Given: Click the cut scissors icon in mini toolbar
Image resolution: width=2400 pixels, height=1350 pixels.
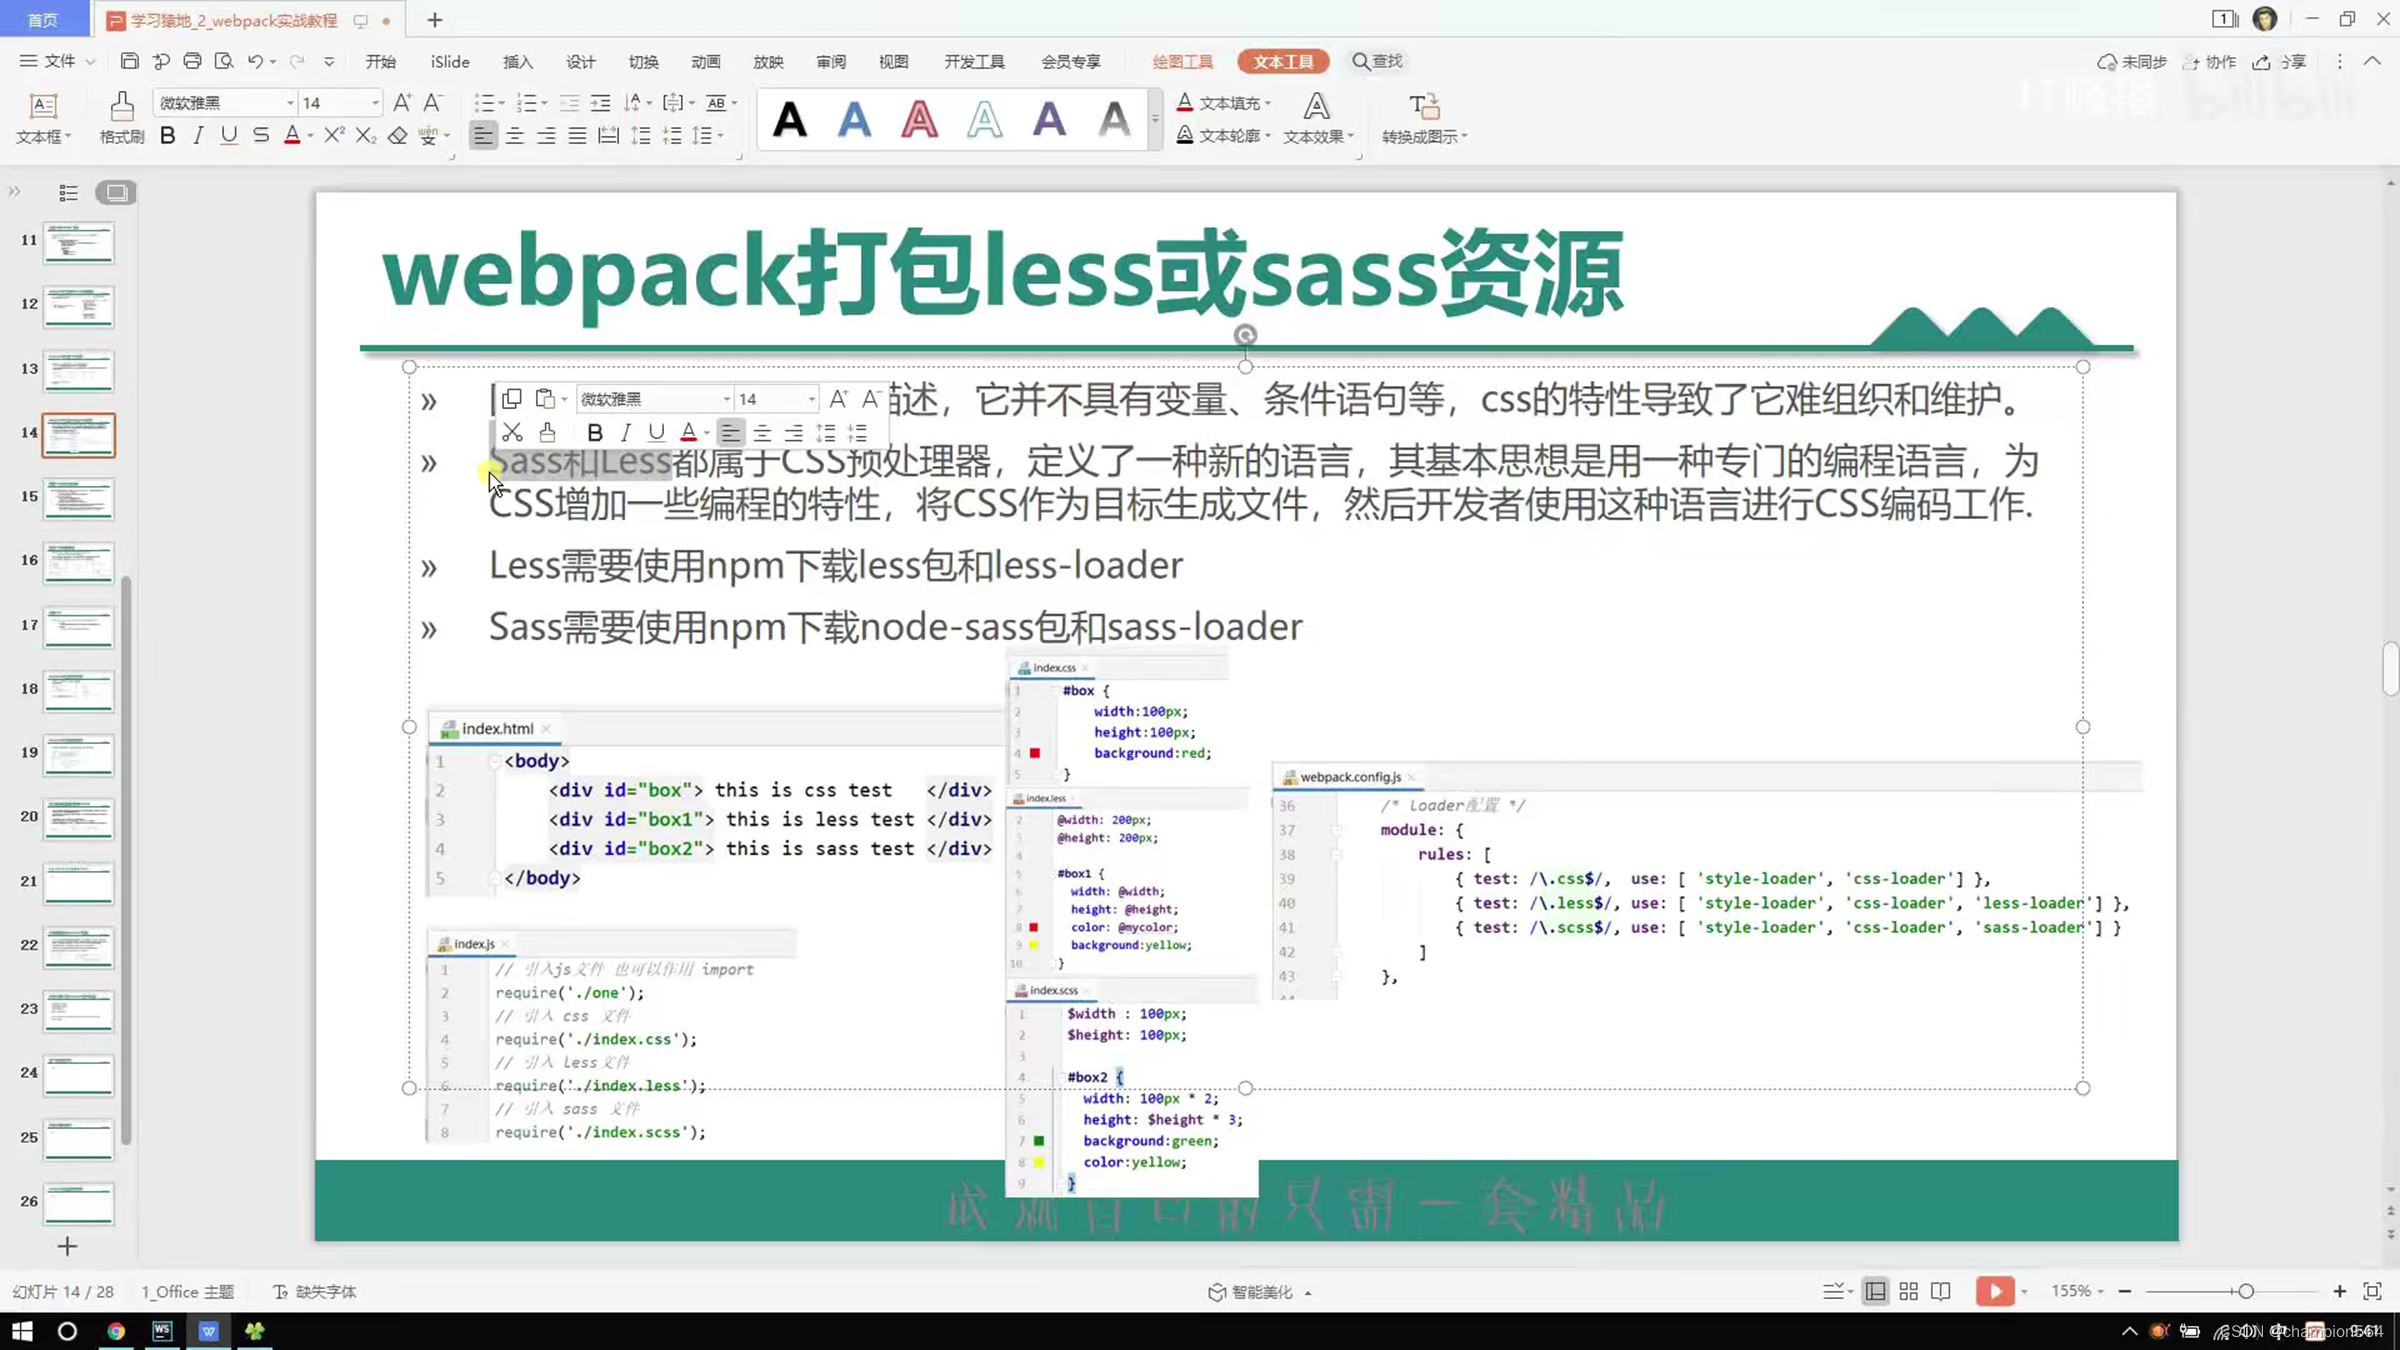Looking at the screenshot, I should coord(512,432).
